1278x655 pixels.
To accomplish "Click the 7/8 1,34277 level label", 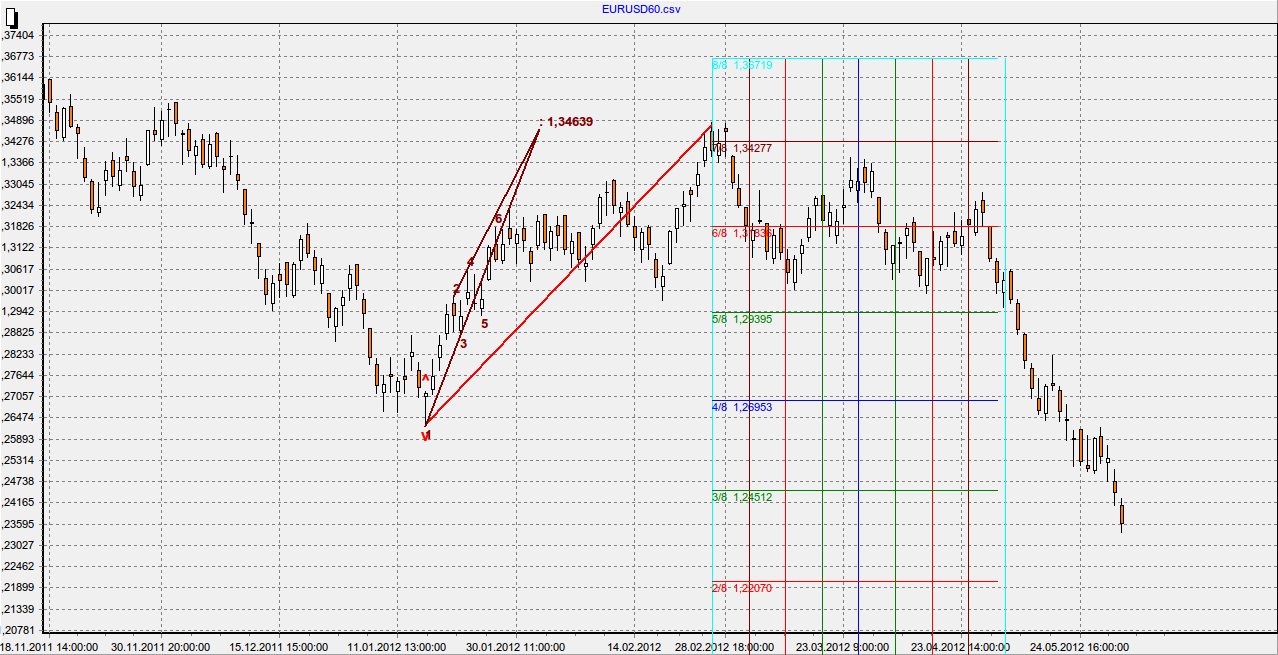I will (741, 148).
